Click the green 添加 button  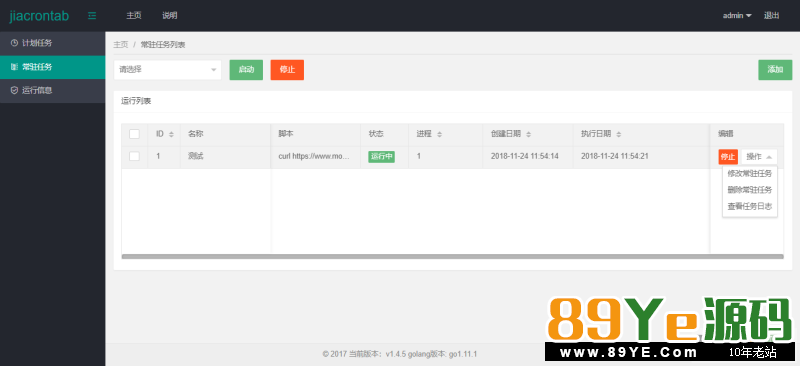(775, 70)
